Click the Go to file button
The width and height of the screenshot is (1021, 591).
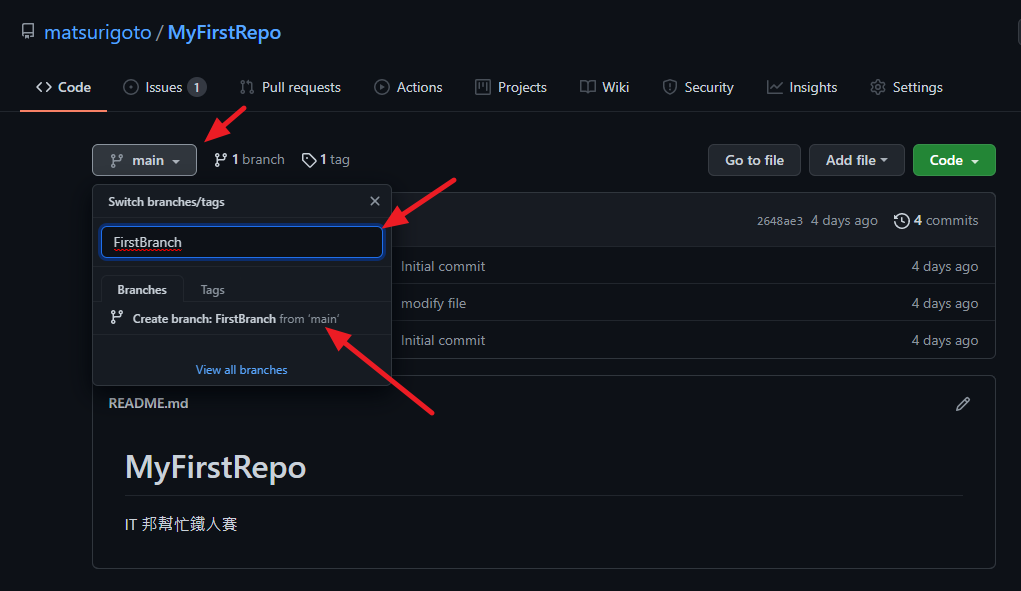click(x=754, y=160)
